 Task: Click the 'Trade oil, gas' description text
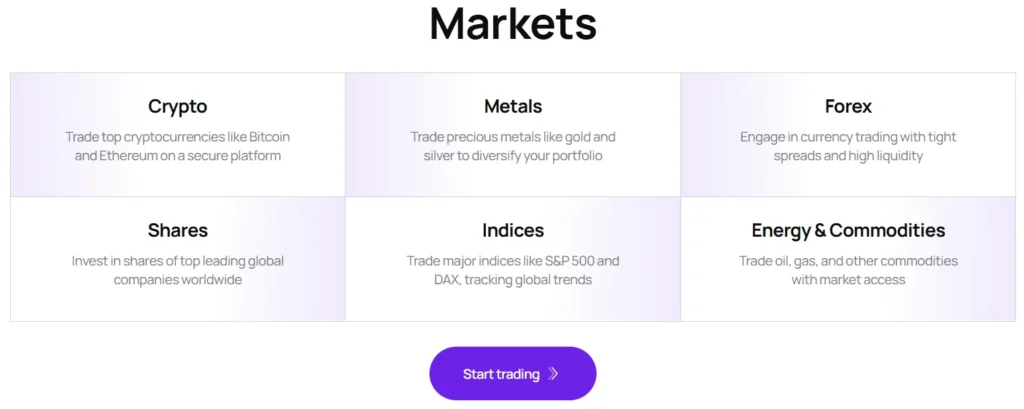848,270
